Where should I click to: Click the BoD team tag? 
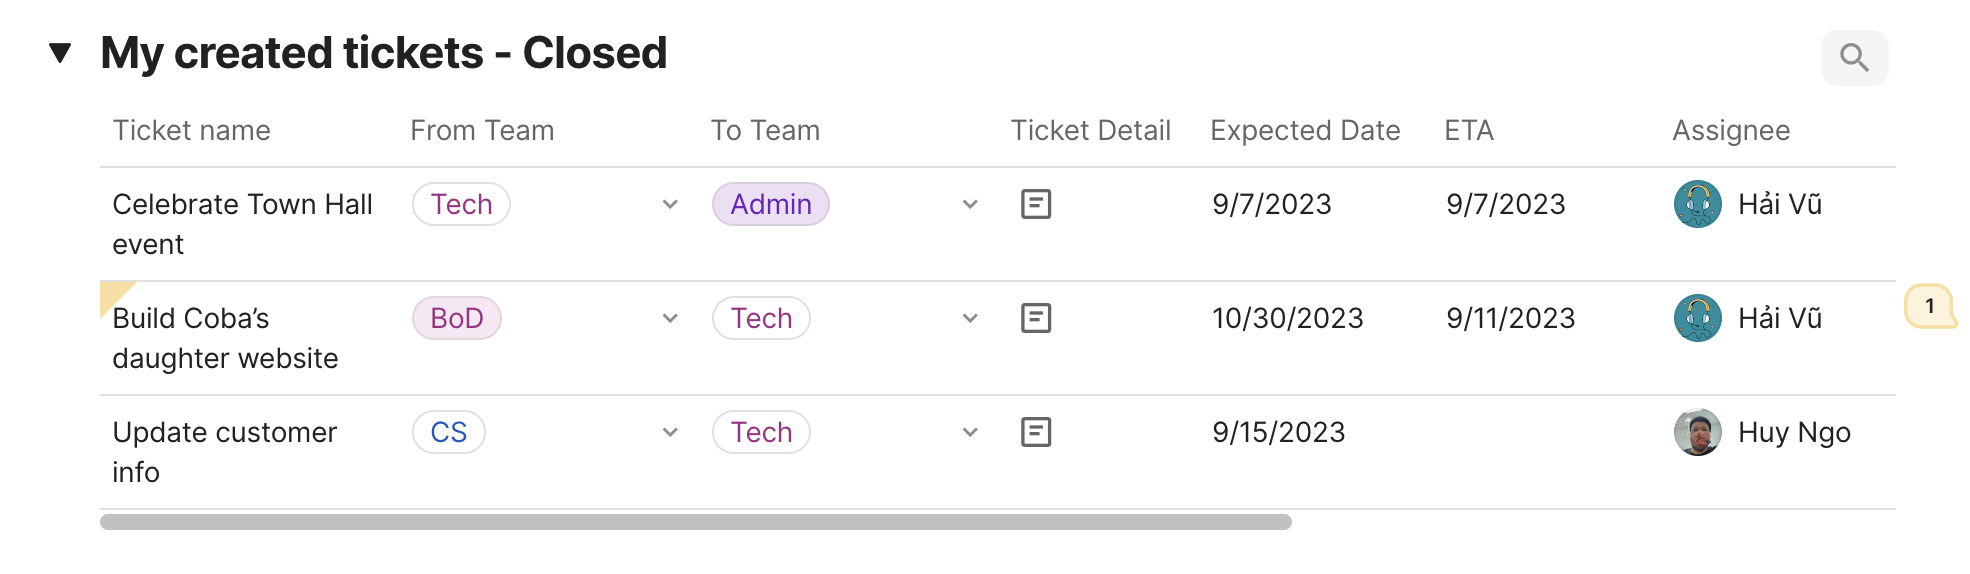click(x=456, y=318)
